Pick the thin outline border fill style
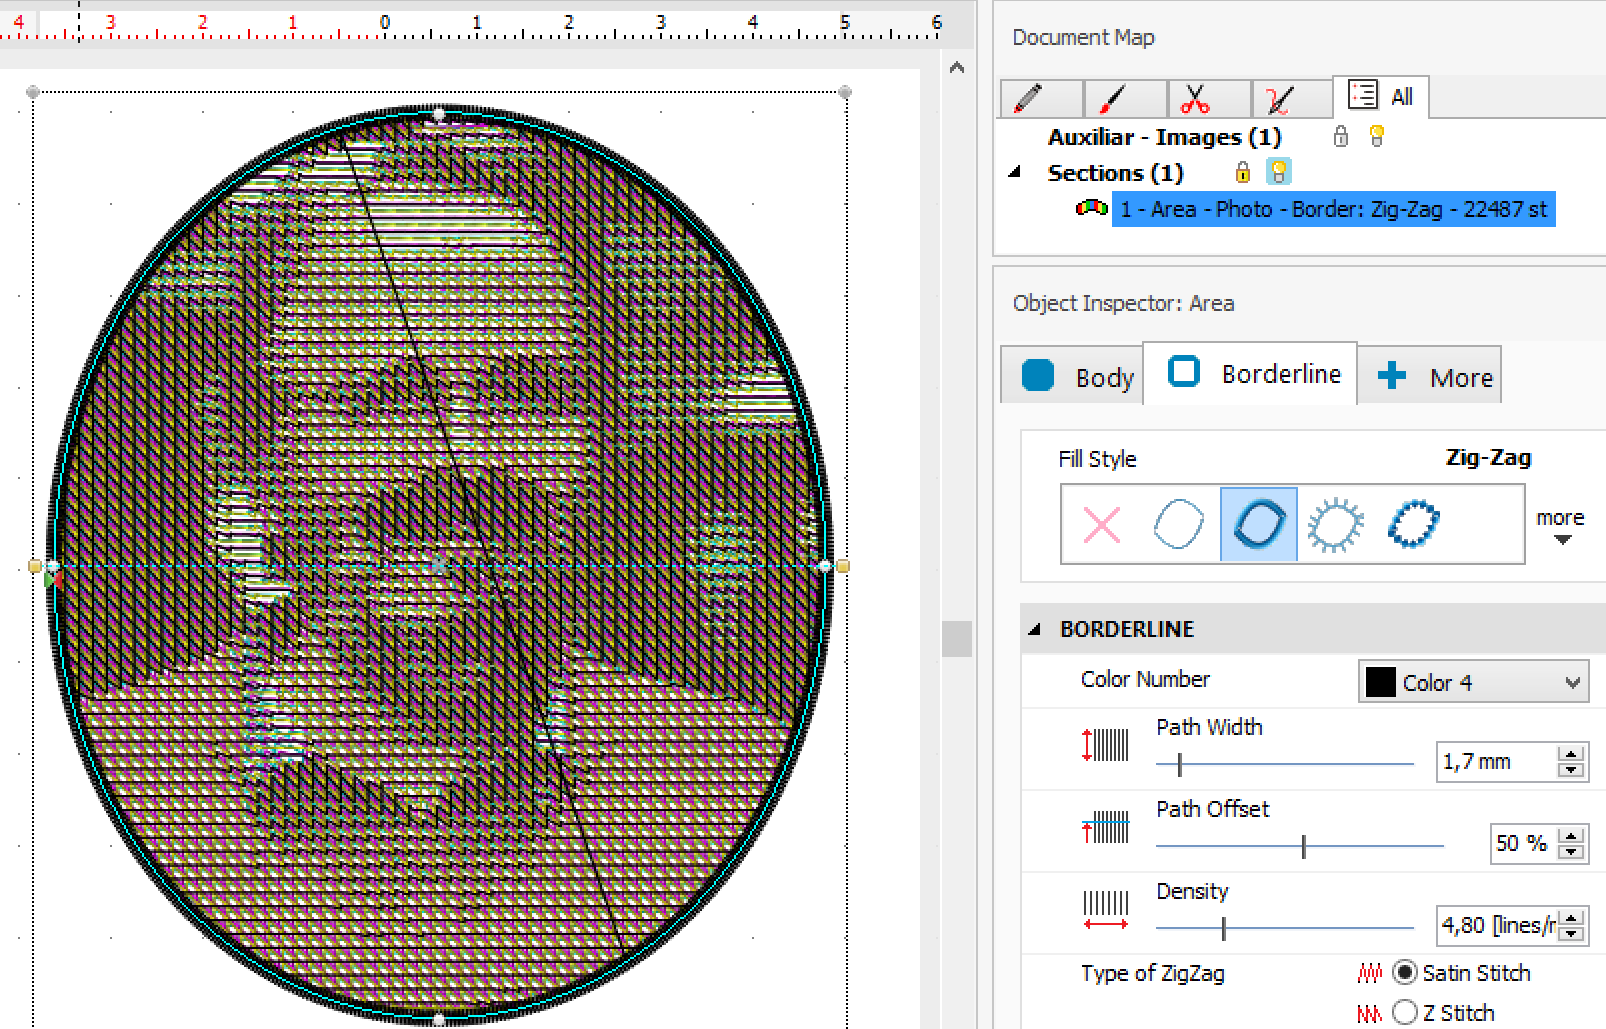 point(1178,525)
